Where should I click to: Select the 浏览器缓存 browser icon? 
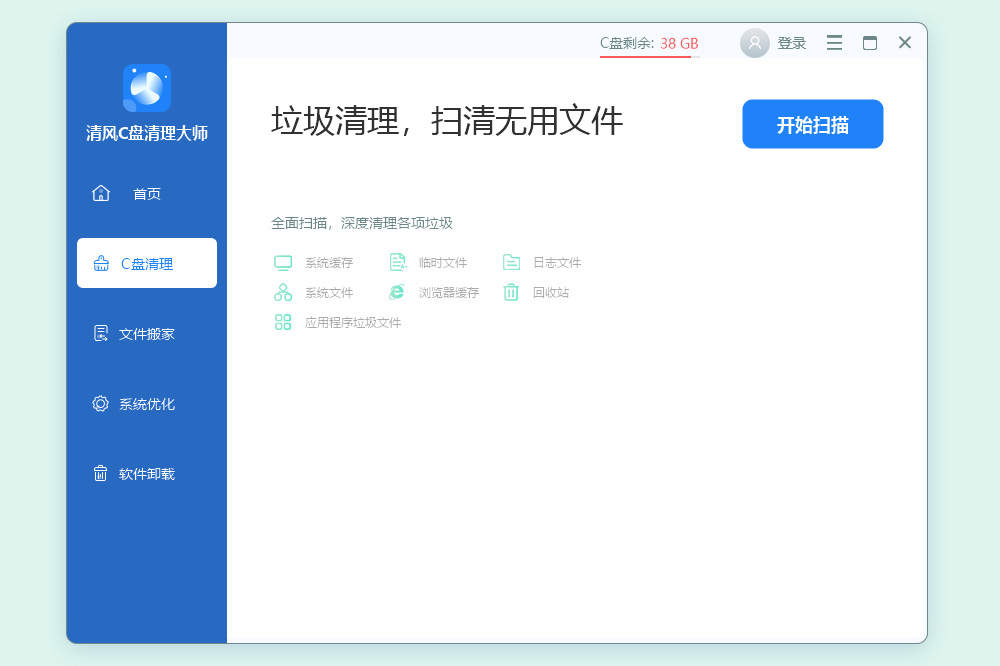coord(397,293)
